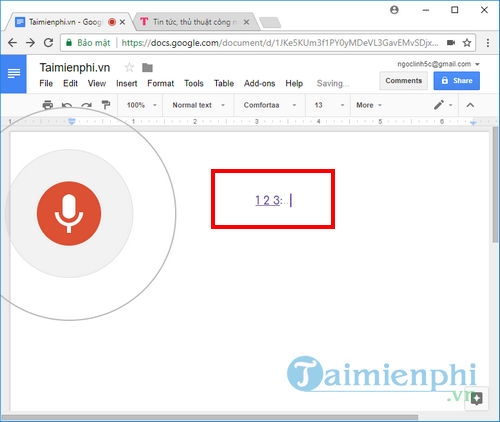Click the Undo icon

67,106
